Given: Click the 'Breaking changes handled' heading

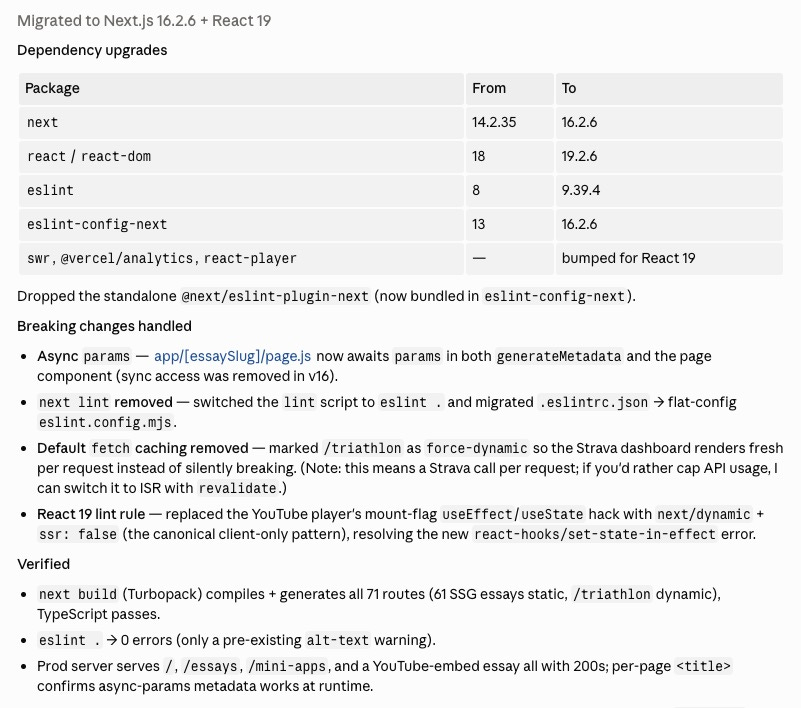Looking at the screenshot, I should coord(104,326).
